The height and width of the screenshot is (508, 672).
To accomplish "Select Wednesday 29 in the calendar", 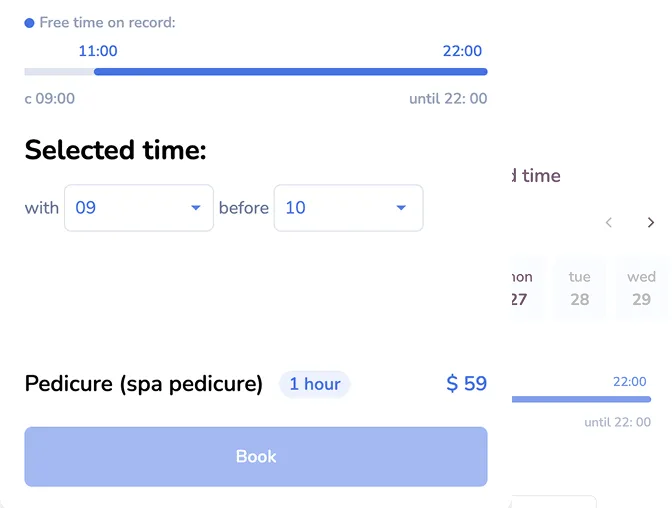I will coord(641,288).
